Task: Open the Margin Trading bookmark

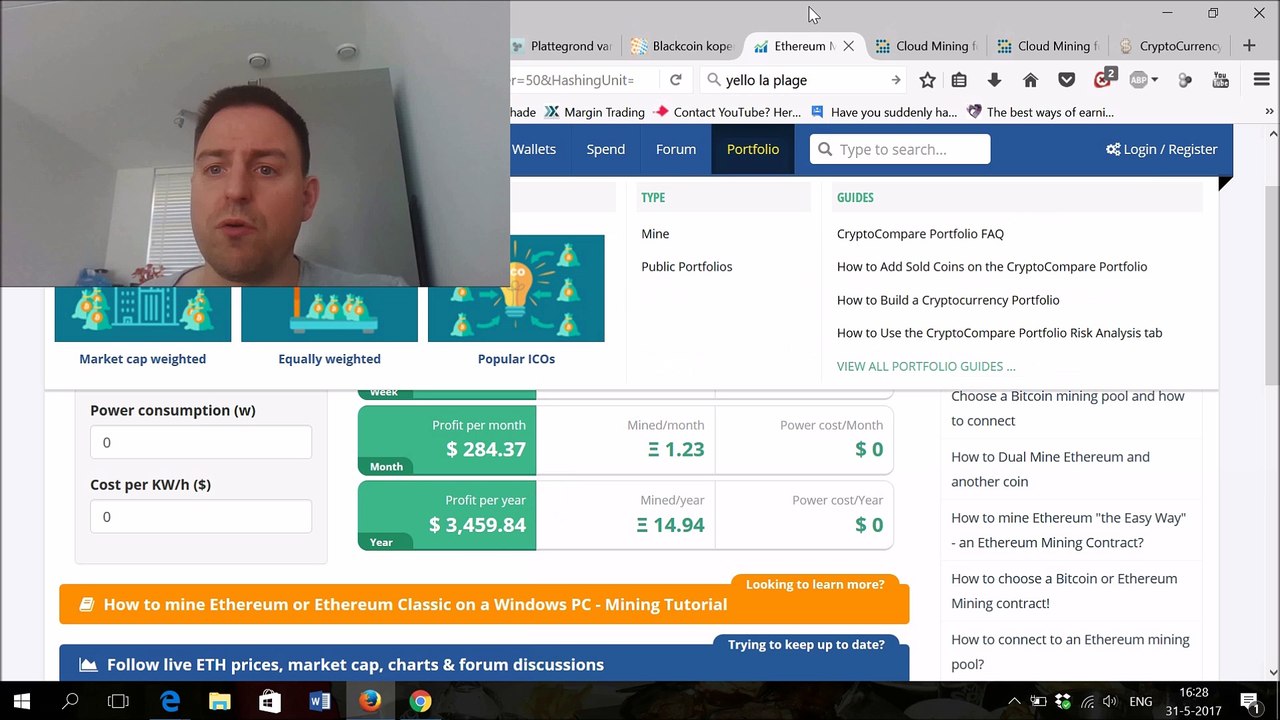Action: coord(594,112)
